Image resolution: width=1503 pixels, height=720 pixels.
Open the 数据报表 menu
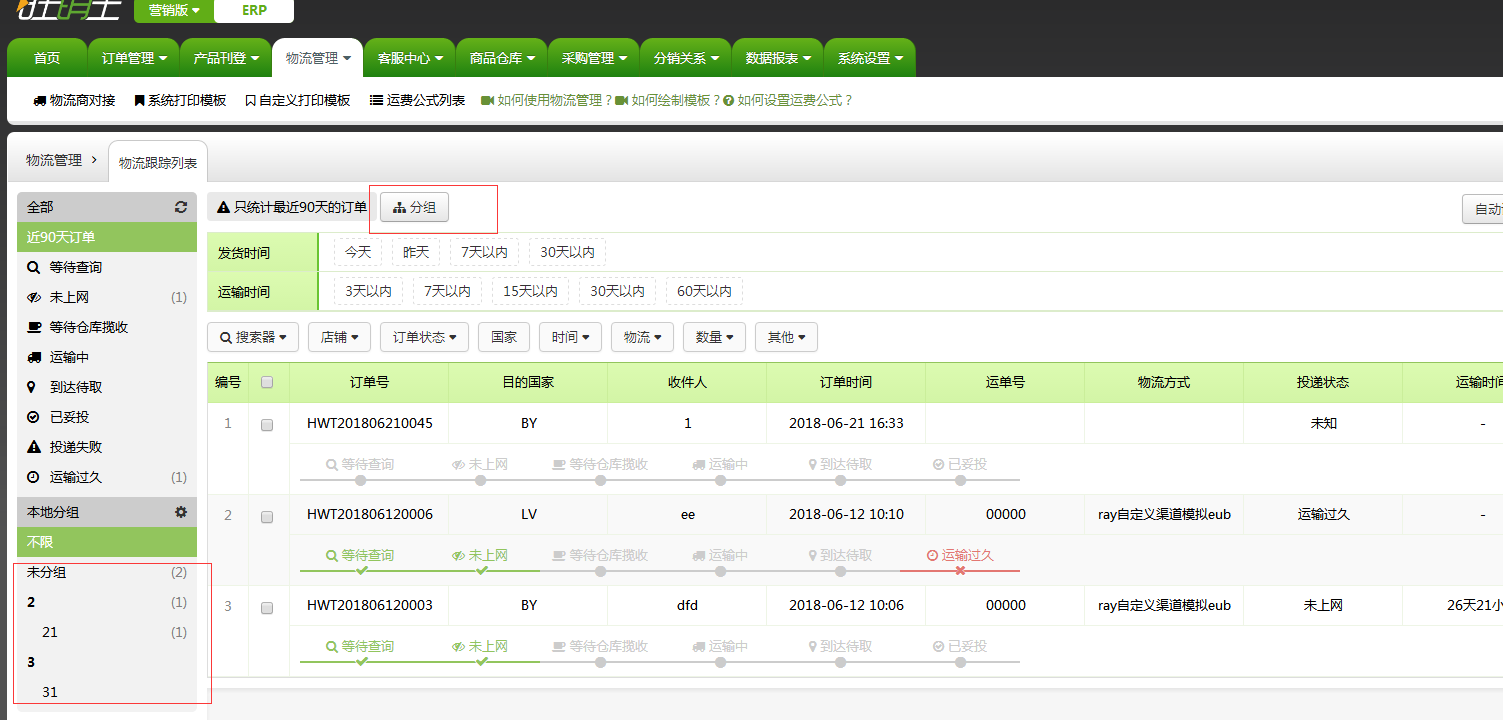[x=778, y=58]
